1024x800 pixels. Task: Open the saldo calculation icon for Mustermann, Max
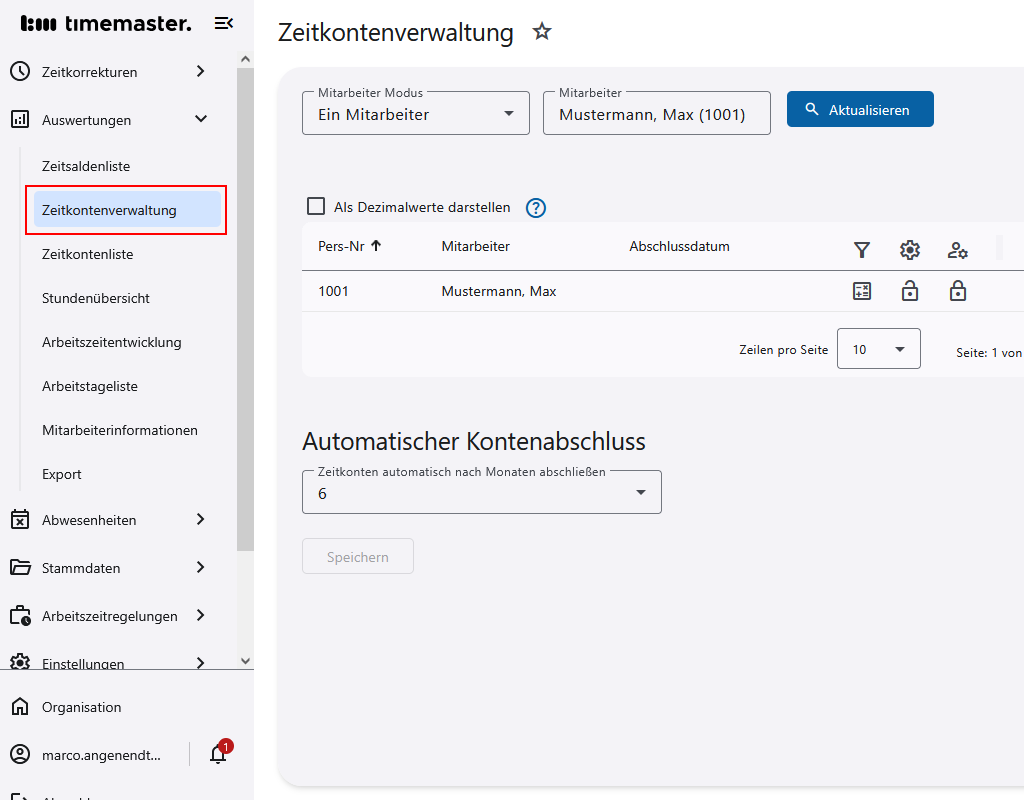point(861,290)
